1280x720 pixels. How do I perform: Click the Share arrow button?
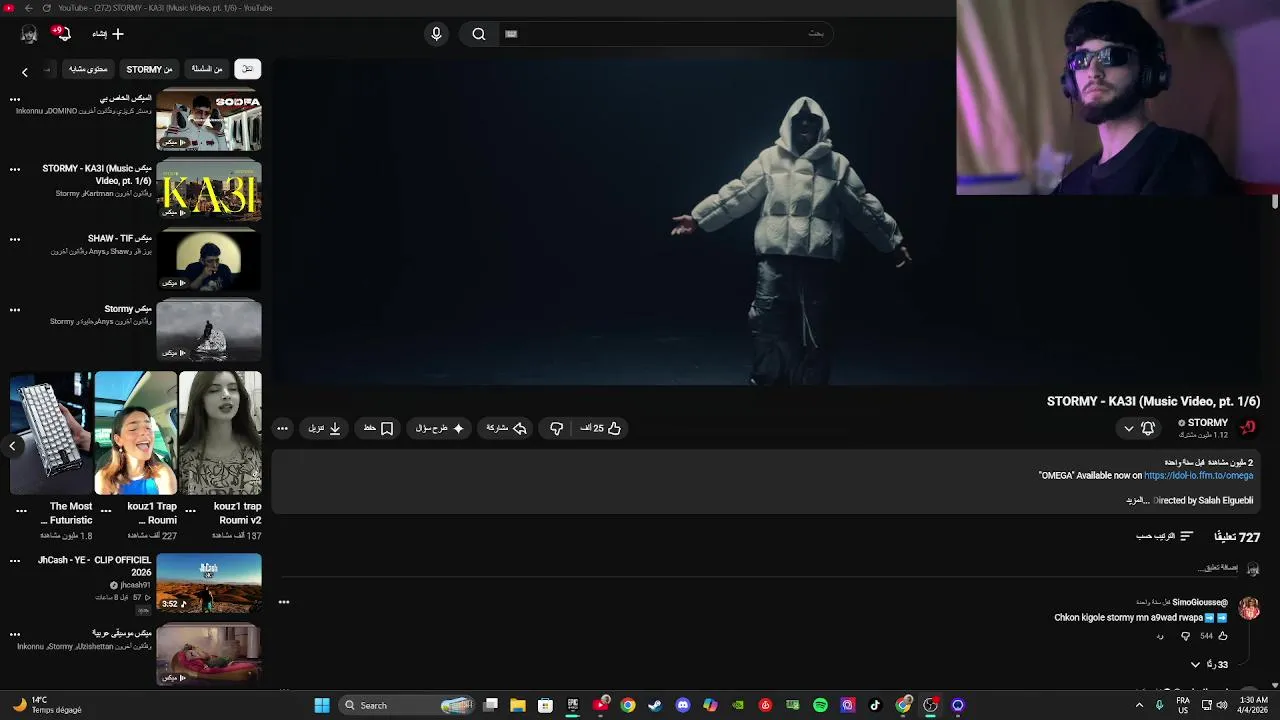coord(506,428)
